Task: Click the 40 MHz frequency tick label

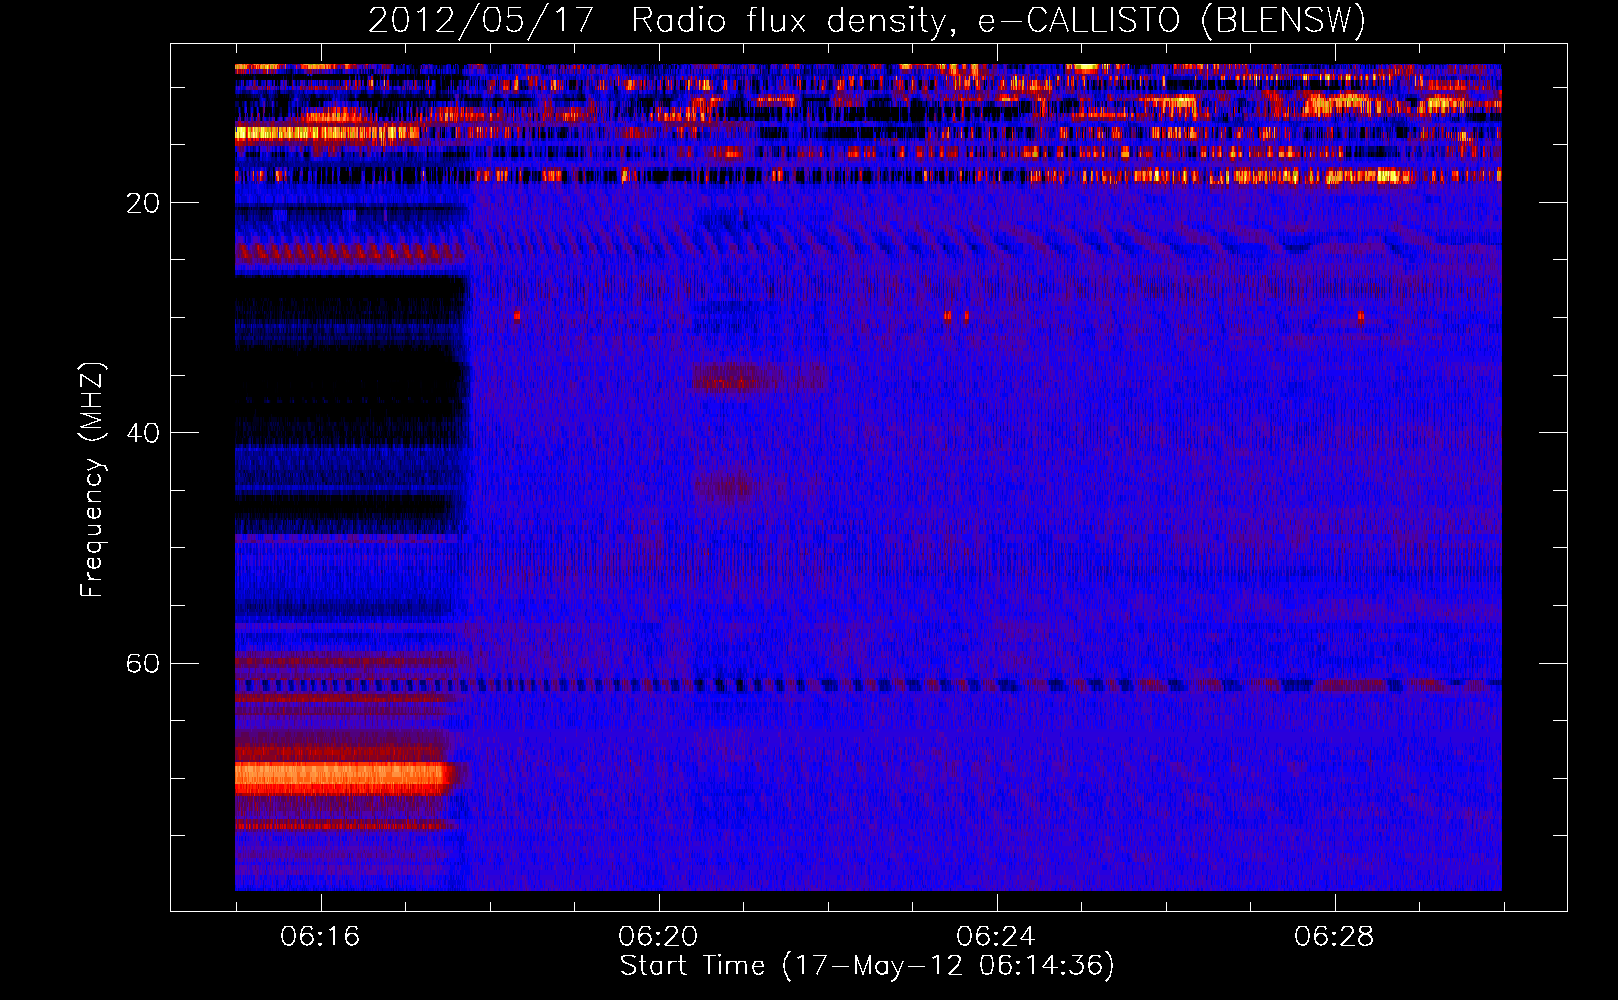Action: (143, 433)
